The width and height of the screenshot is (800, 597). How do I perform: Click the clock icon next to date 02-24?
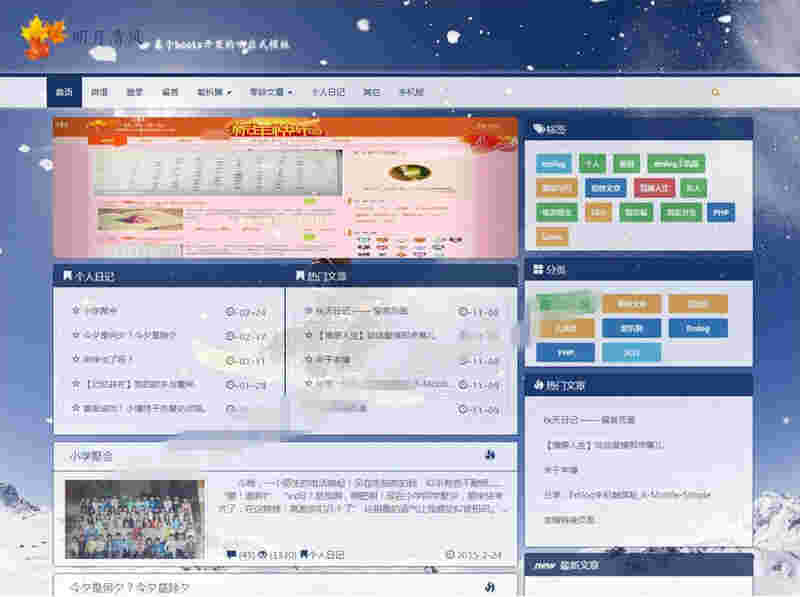(231, 311)
